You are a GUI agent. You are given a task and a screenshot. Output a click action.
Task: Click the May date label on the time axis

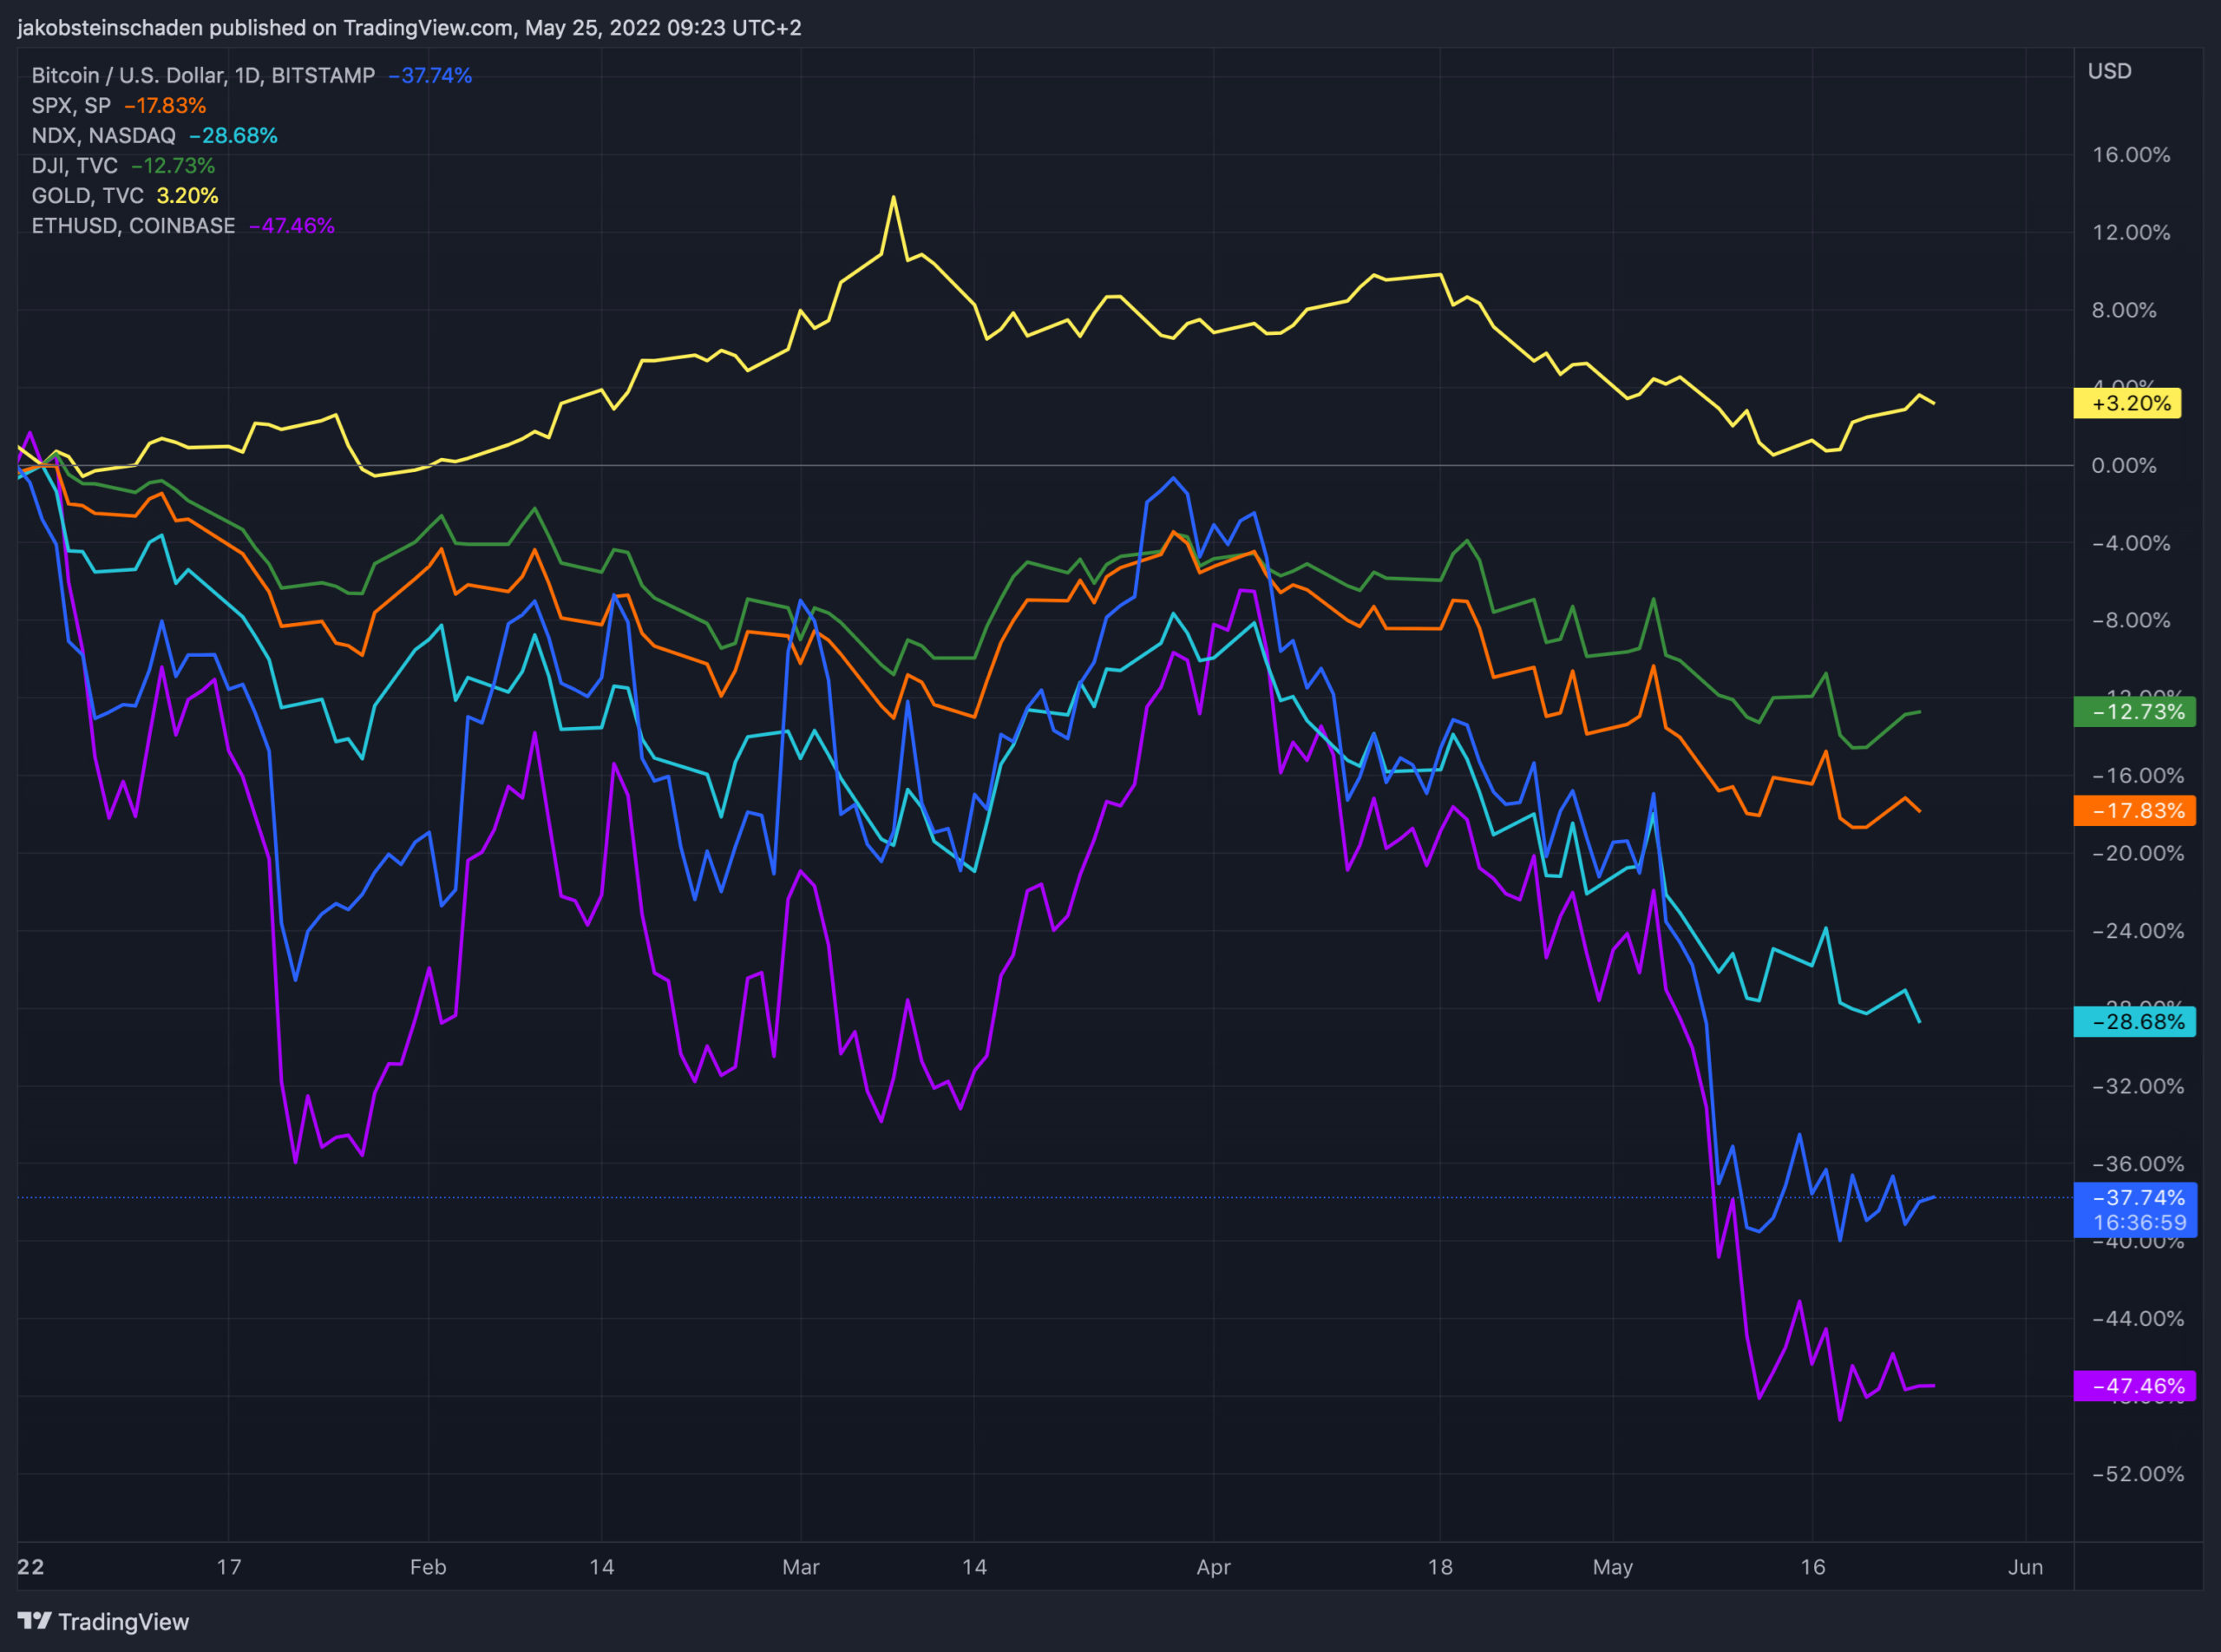(1612, 1566)
